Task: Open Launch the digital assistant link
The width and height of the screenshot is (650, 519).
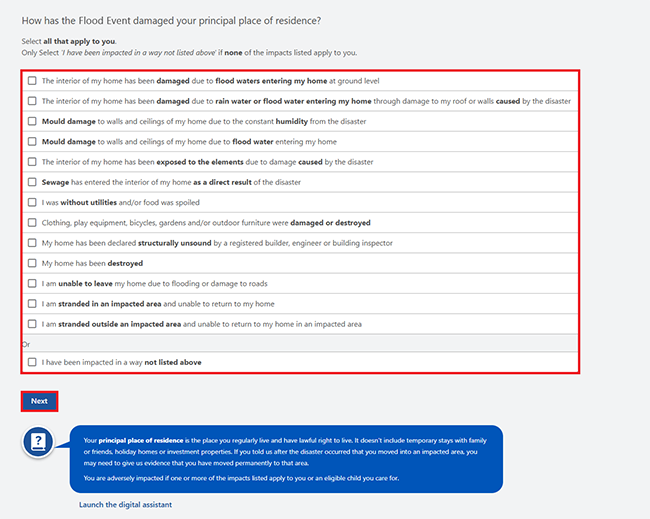Action: [x=125, y=504]
